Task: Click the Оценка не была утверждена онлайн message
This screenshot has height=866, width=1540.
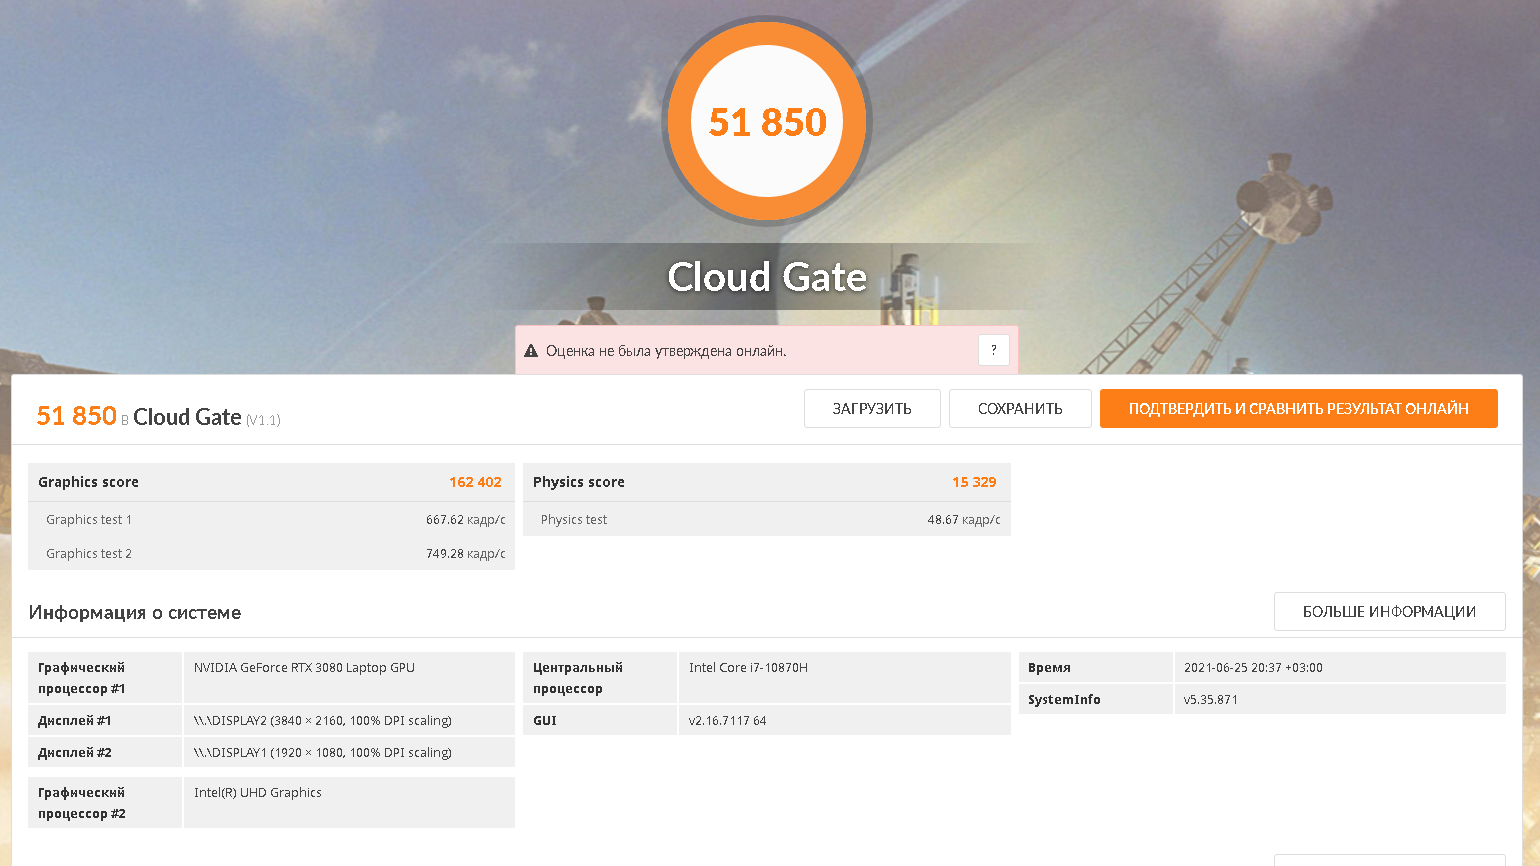Action: coord(666,351)
